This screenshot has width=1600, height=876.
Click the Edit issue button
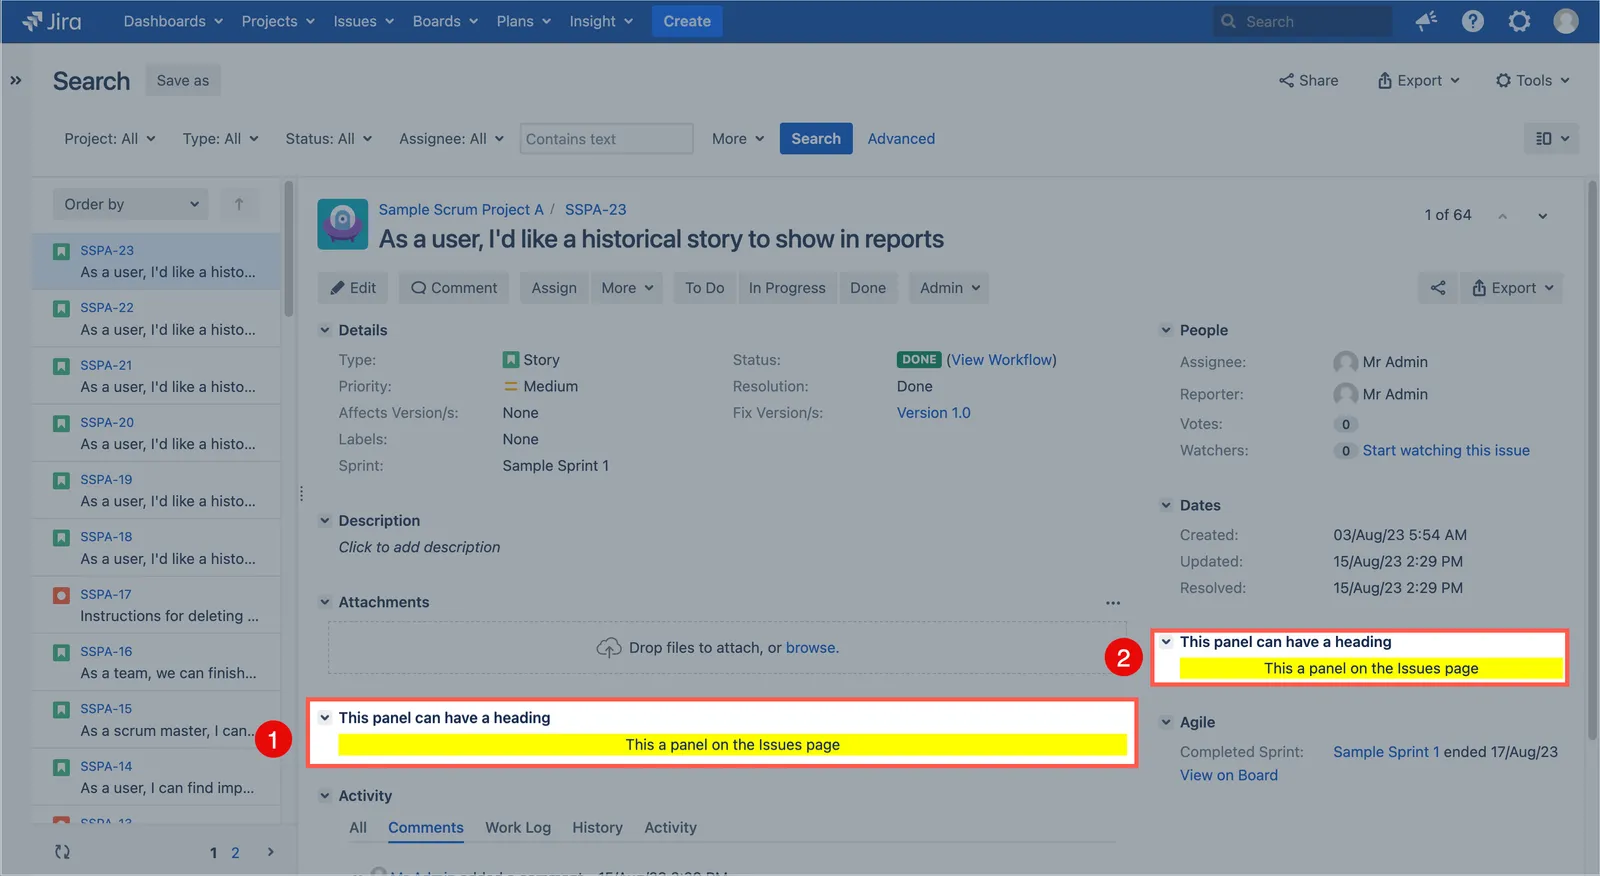pyautogui.click(x=354, y=288)
